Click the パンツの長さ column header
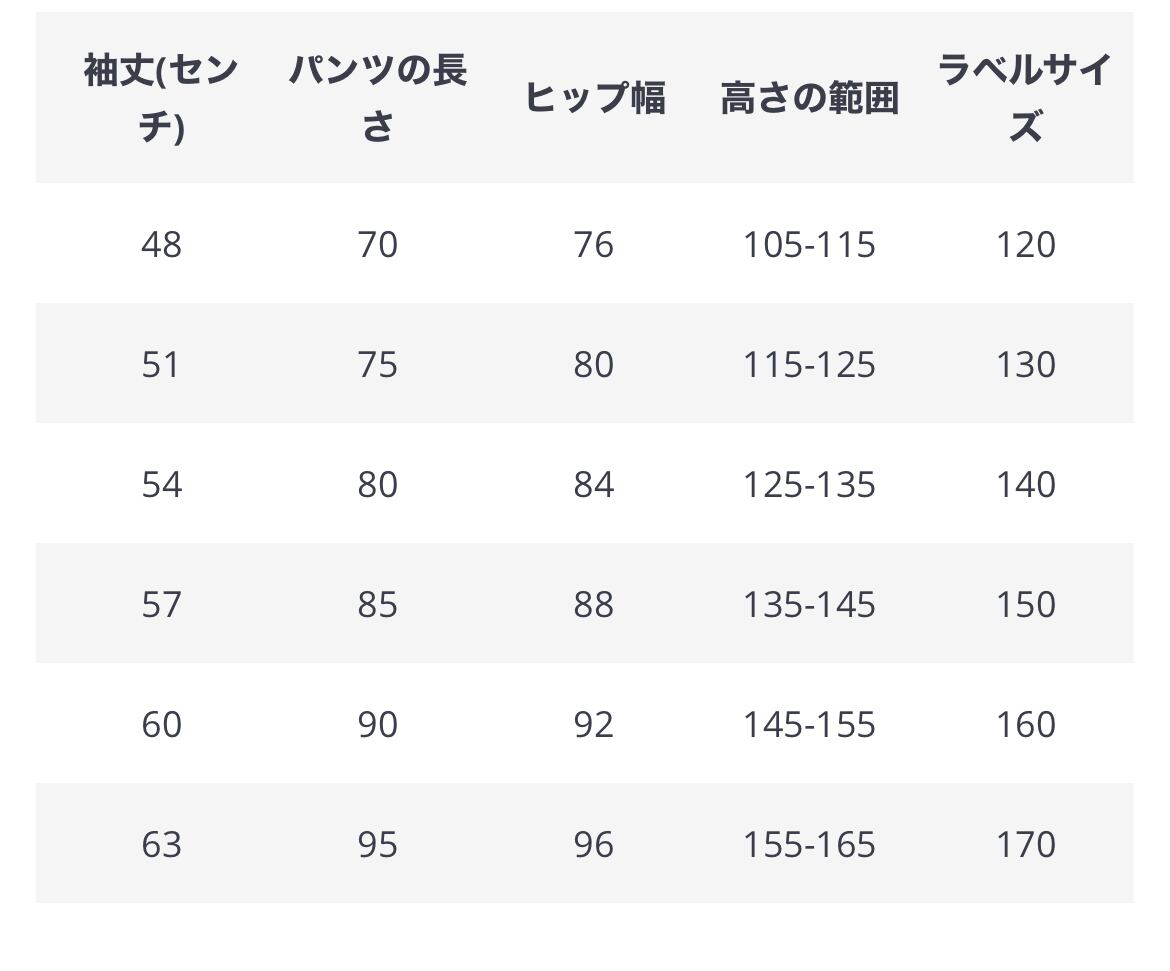This screenshot has height=971, width=1170. click(378, 98)
